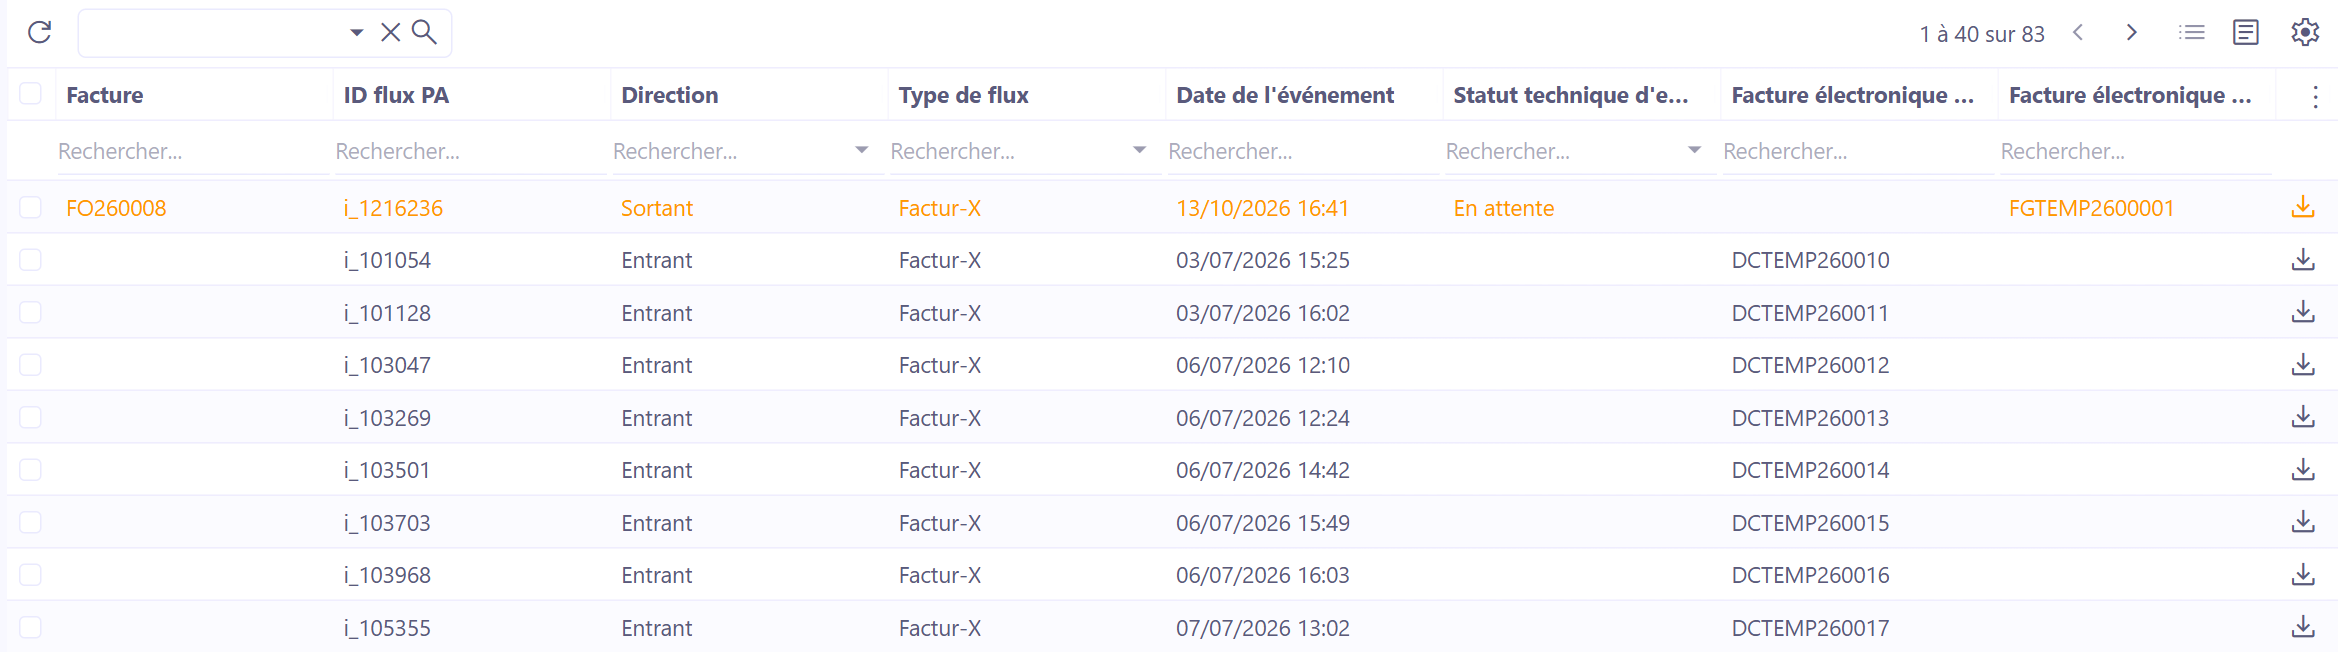The image size is (2338, 652).
Task: Download file for row i_105355
Action: 2303,627
